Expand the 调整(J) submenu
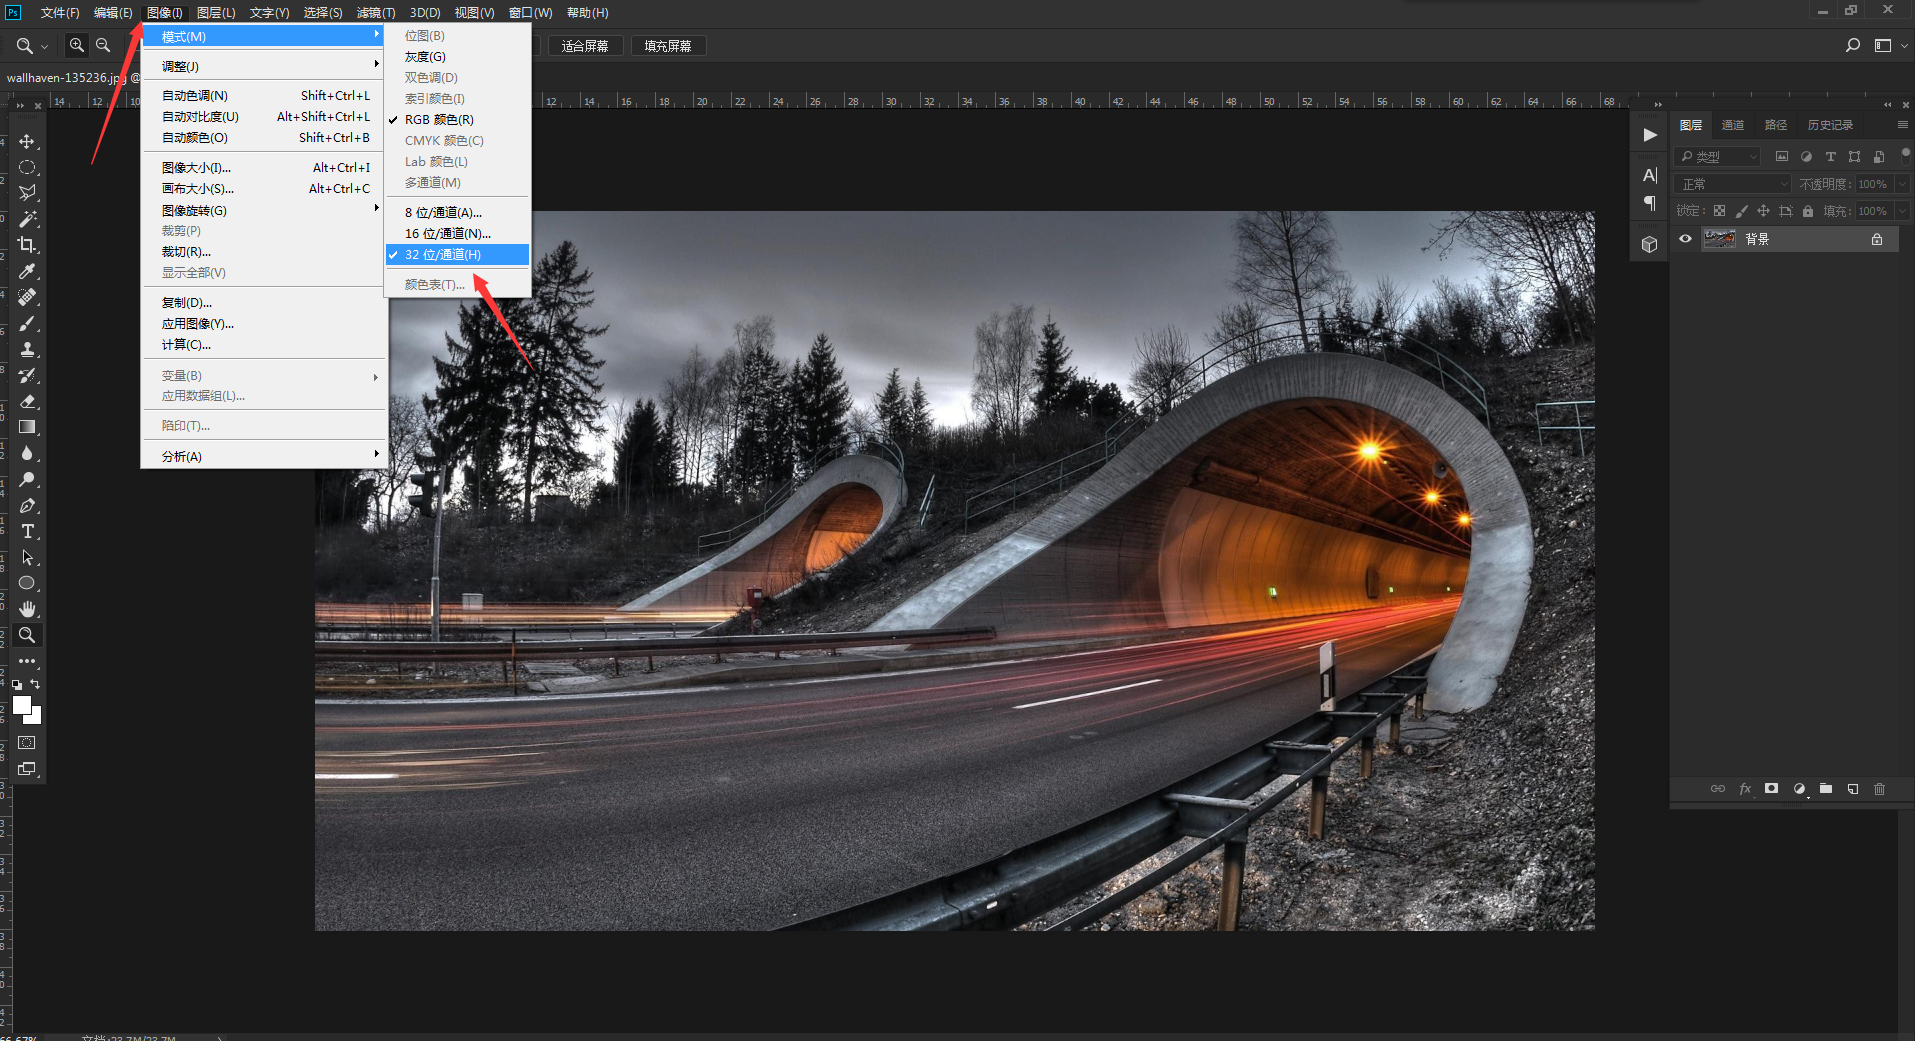The image size is (1915, 1041). [264, 66]
